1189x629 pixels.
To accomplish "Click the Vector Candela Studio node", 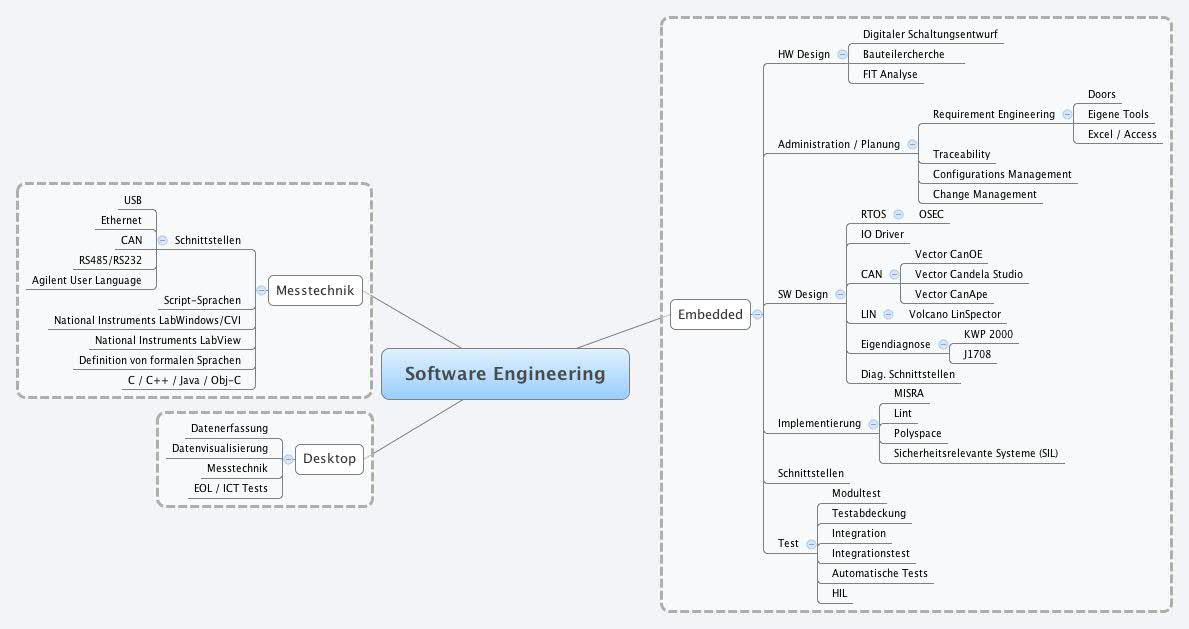I will (968, 274).
